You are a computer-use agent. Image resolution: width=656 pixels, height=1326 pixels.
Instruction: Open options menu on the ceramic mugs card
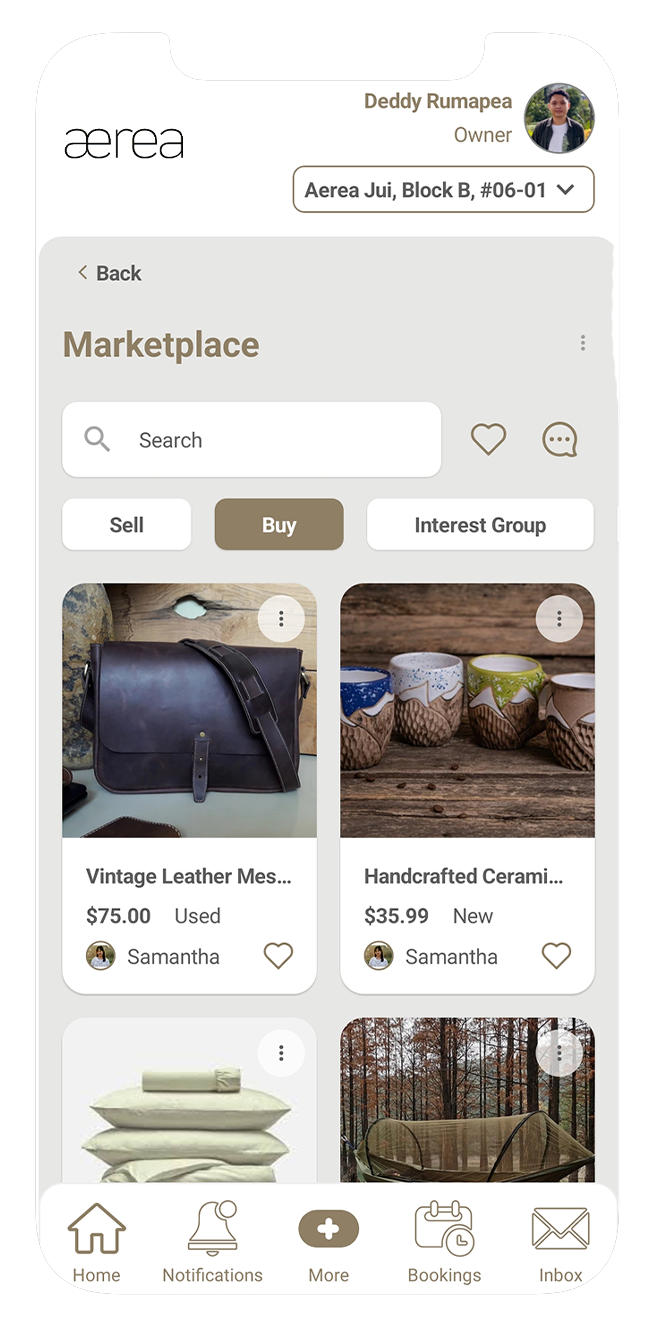[559, 618]
